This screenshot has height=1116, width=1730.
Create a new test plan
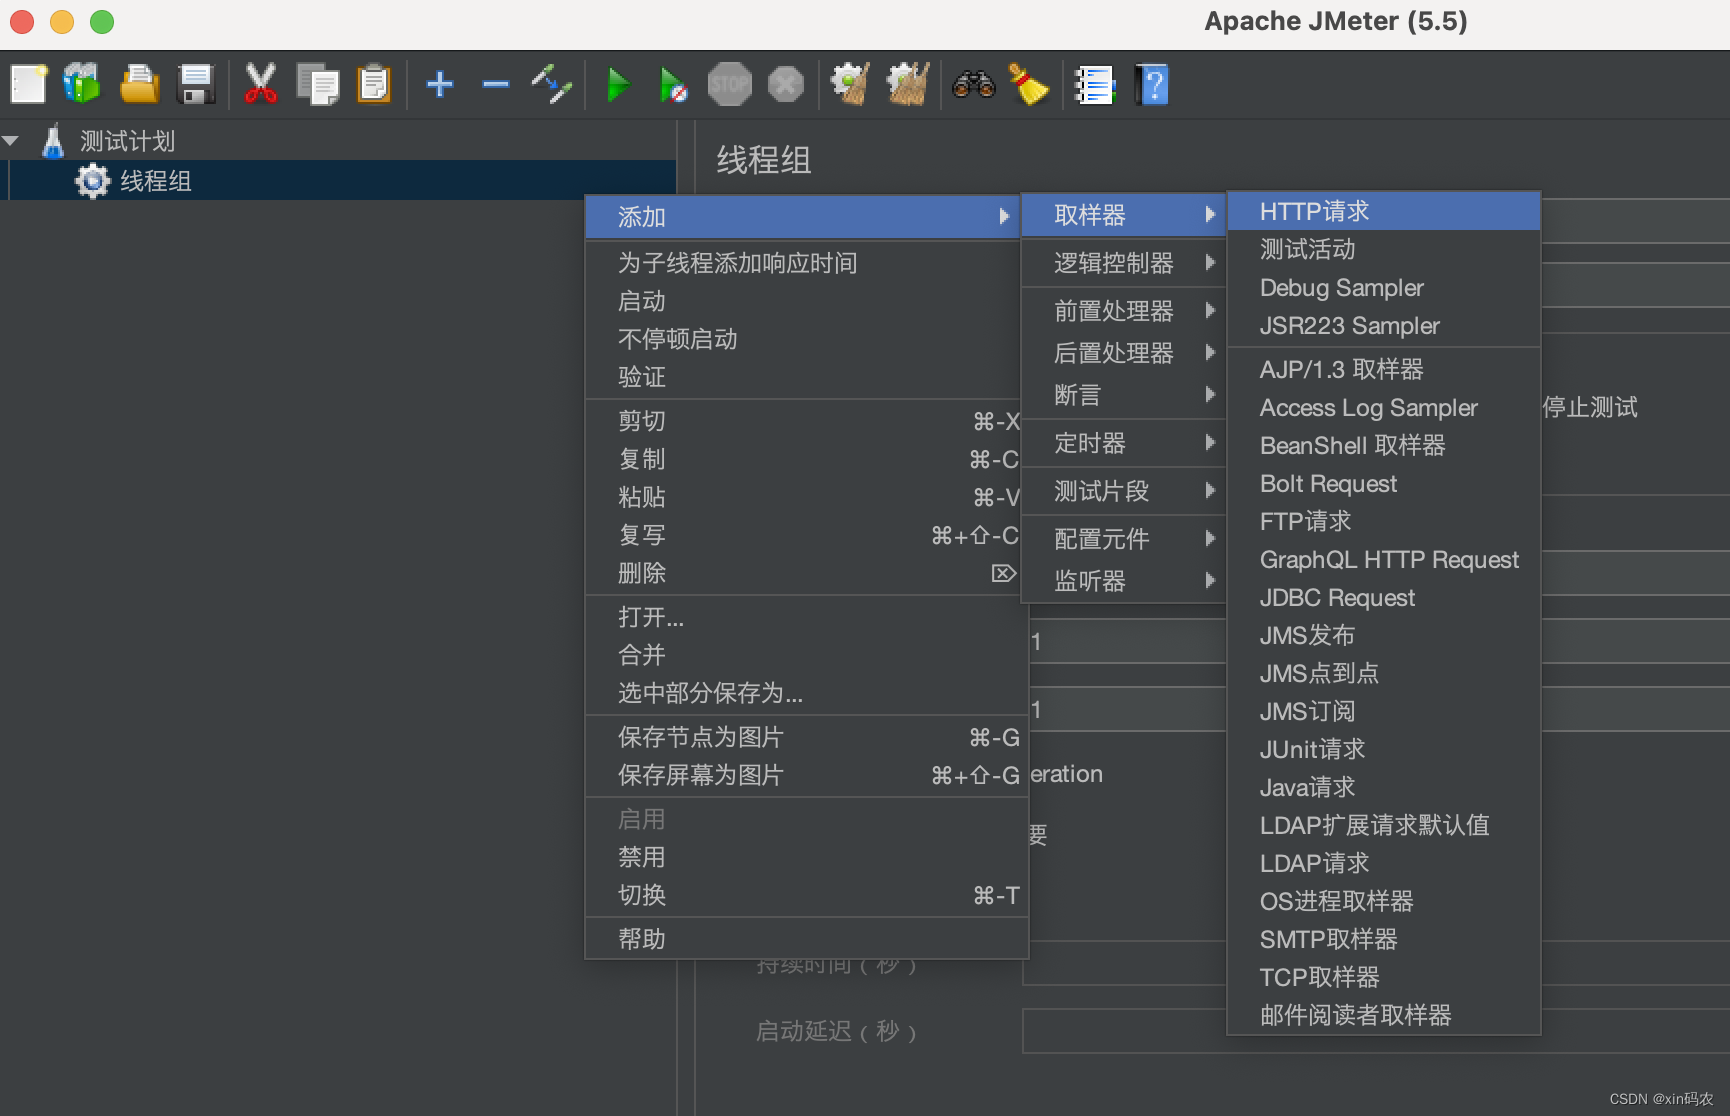[x=28, y=84]
